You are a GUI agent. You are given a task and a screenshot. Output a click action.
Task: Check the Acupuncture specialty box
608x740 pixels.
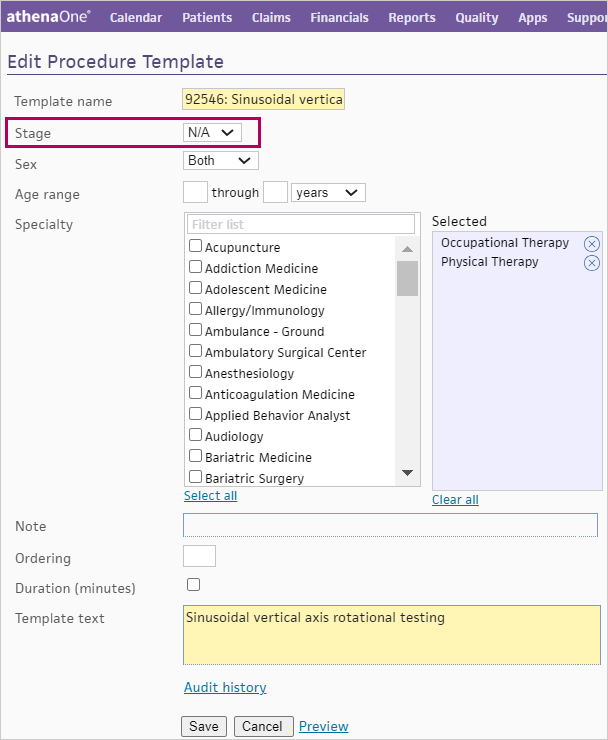196,246
